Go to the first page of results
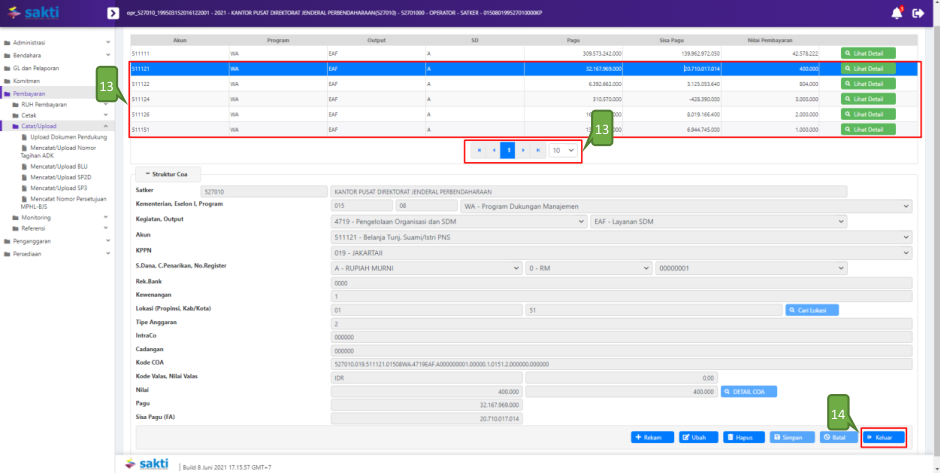This screenshot has height=474, width=941. [479, 150]
